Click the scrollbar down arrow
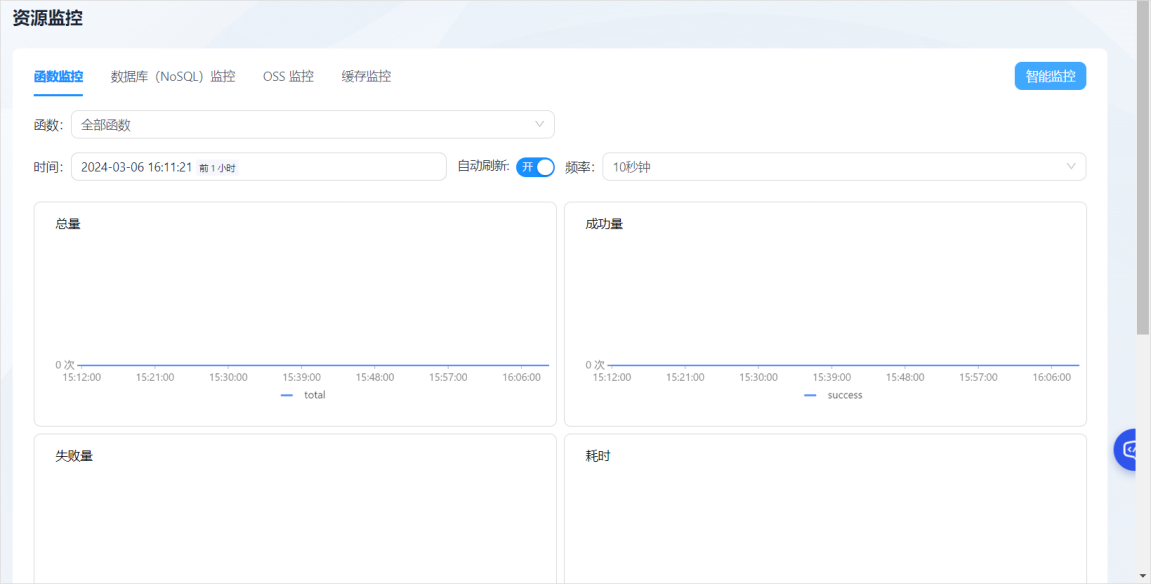Viewport: 1151px width, 584px height. point(1143,577)
